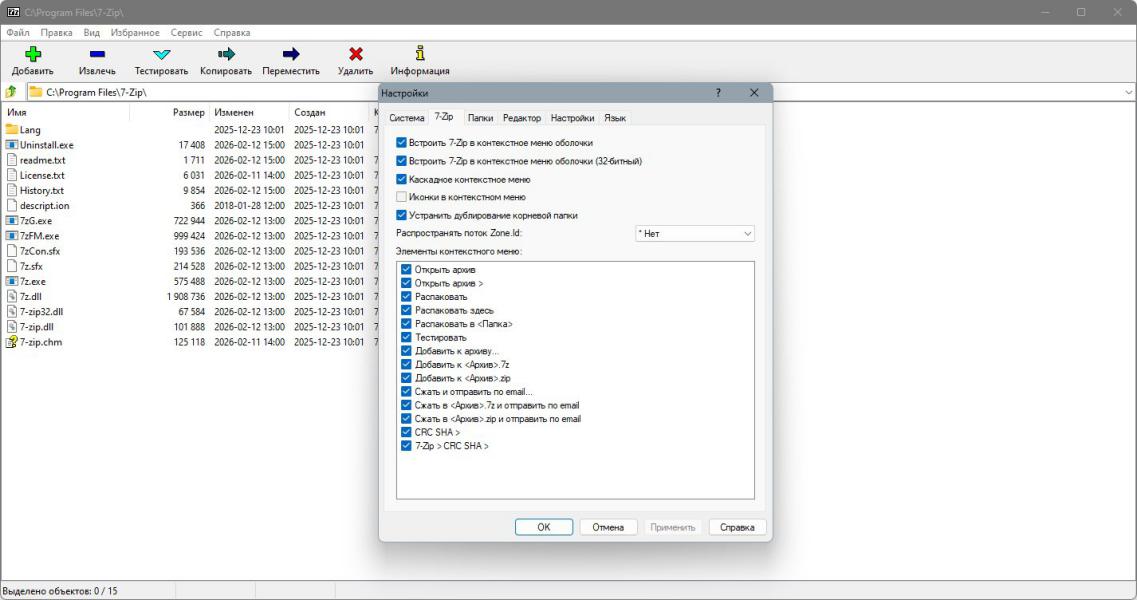The image size is (1137, 600).
Task: Open the Zone.Id stream dropdown
Action: pyautogui.click(x=695, y=233)
